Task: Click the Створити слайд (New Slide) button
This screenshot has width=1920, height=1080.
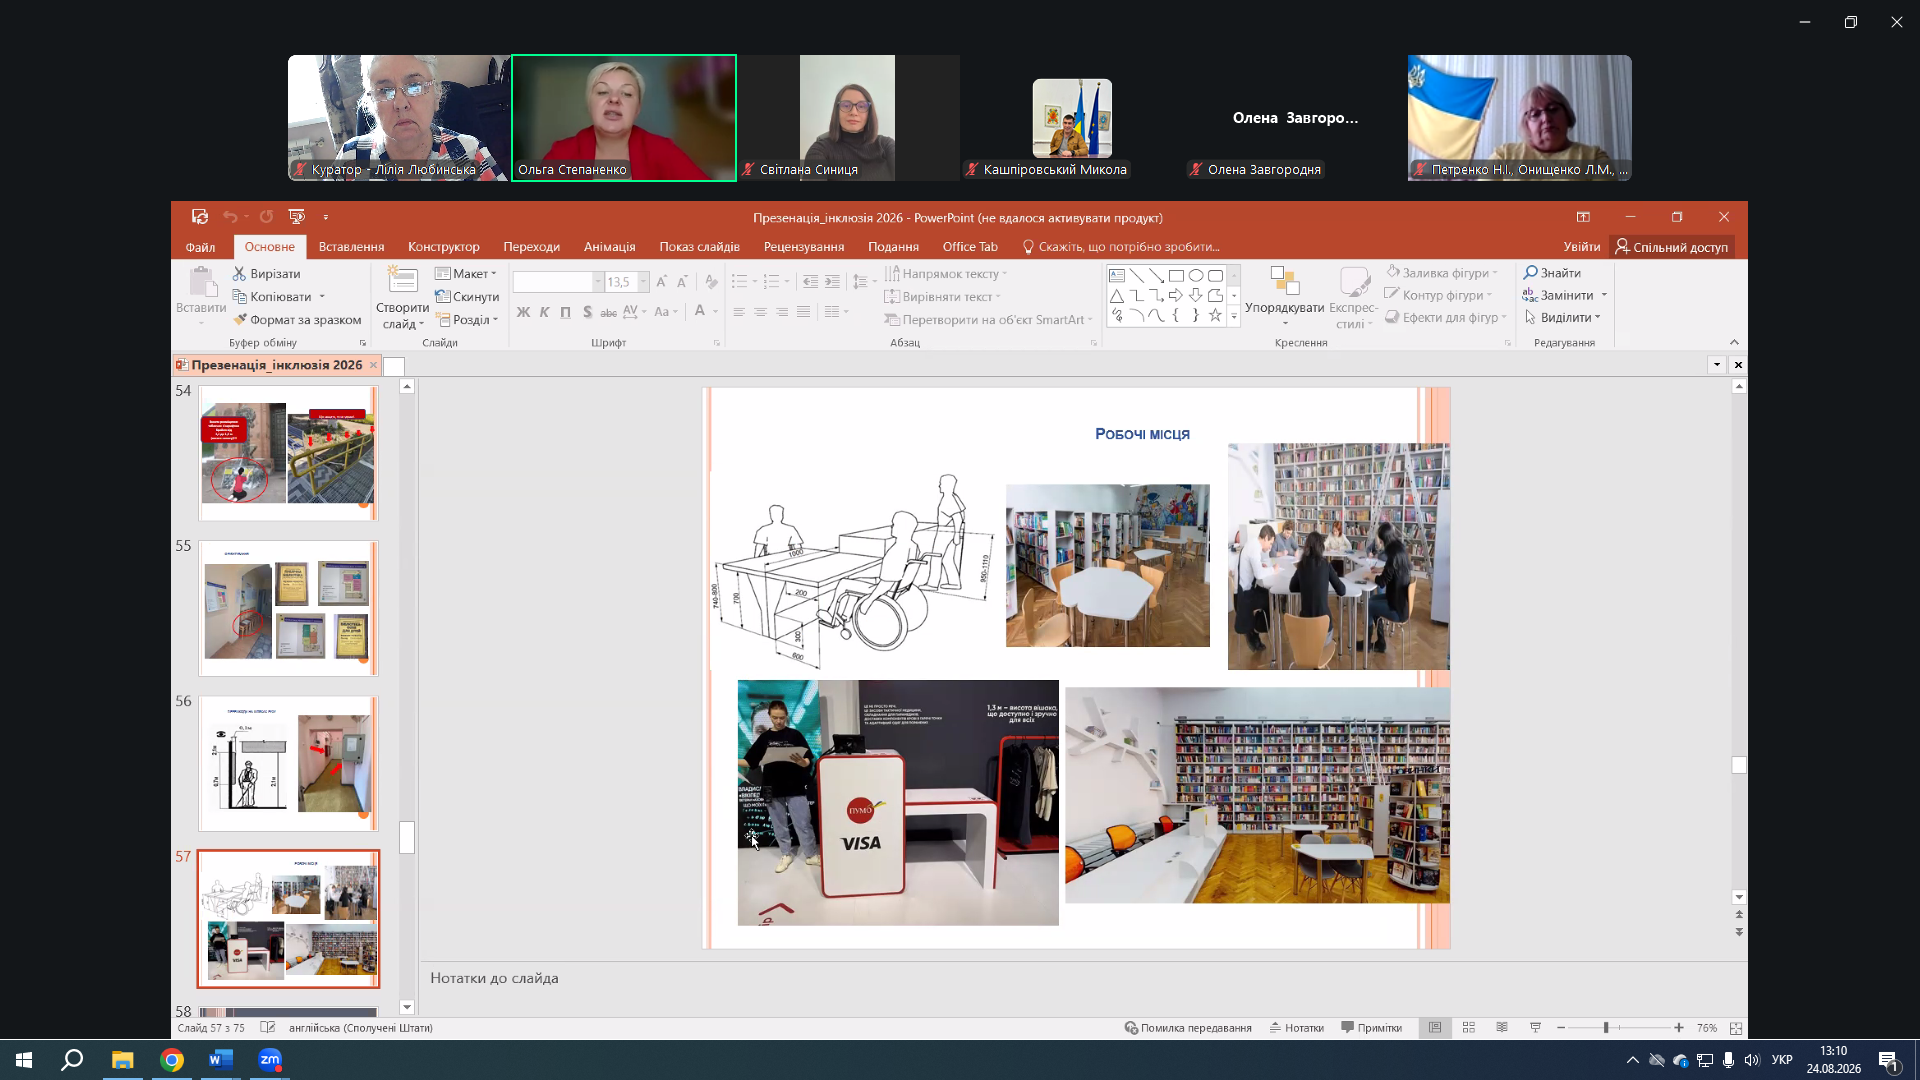Action: (x=402, y=298)
